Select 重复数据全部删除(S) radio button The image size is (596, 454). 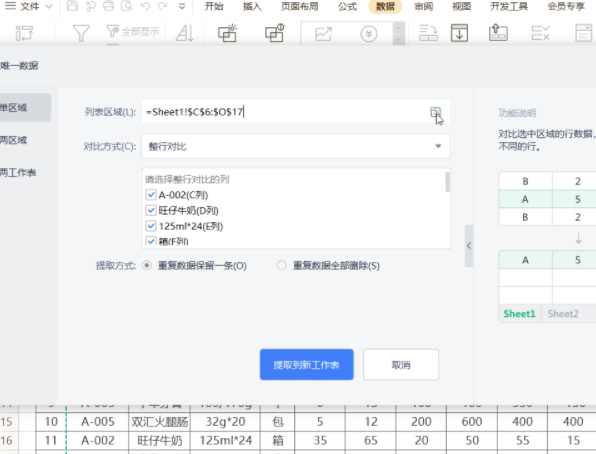pos(281,265)
